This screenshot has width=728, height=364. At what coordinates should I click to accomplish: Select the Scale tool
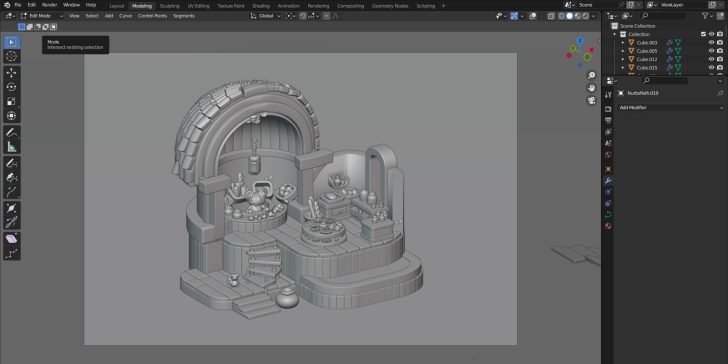12,102
